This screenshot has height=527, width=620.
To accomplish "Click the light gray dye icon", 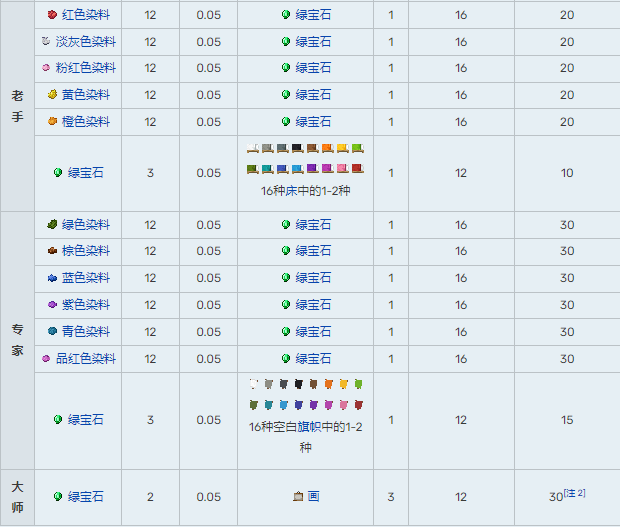I will pyautogui.click(x=46, y=42).
